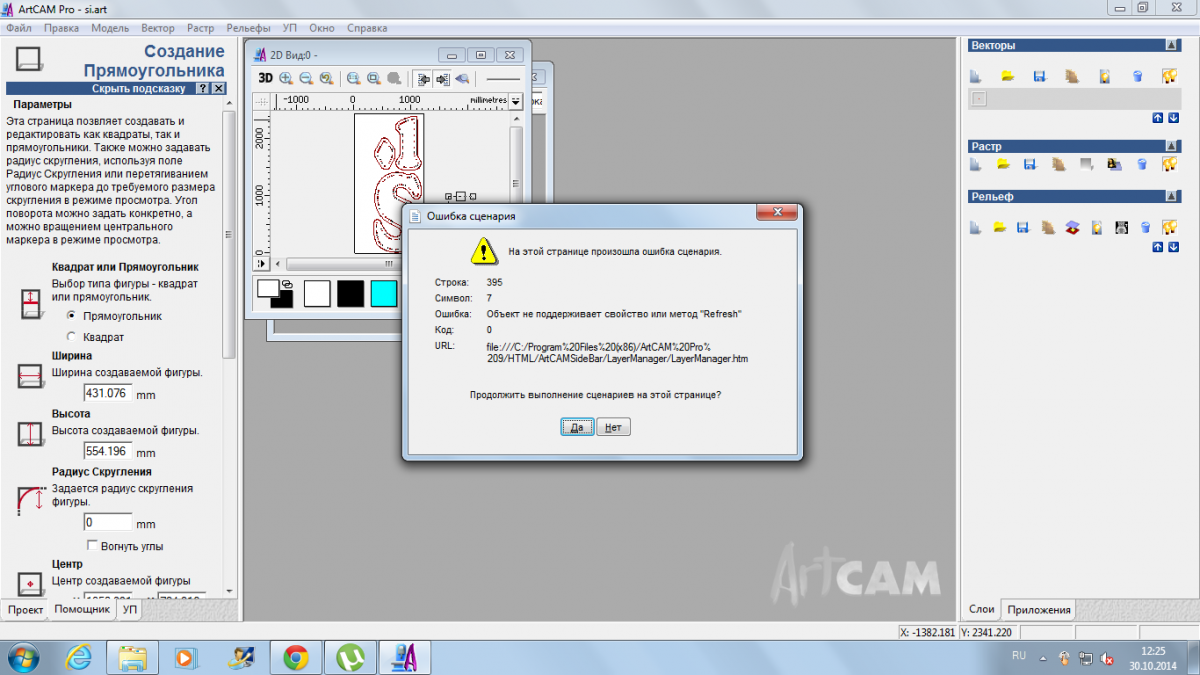Move vector layer down in Векторы panel

click(x=1173, y=118)
